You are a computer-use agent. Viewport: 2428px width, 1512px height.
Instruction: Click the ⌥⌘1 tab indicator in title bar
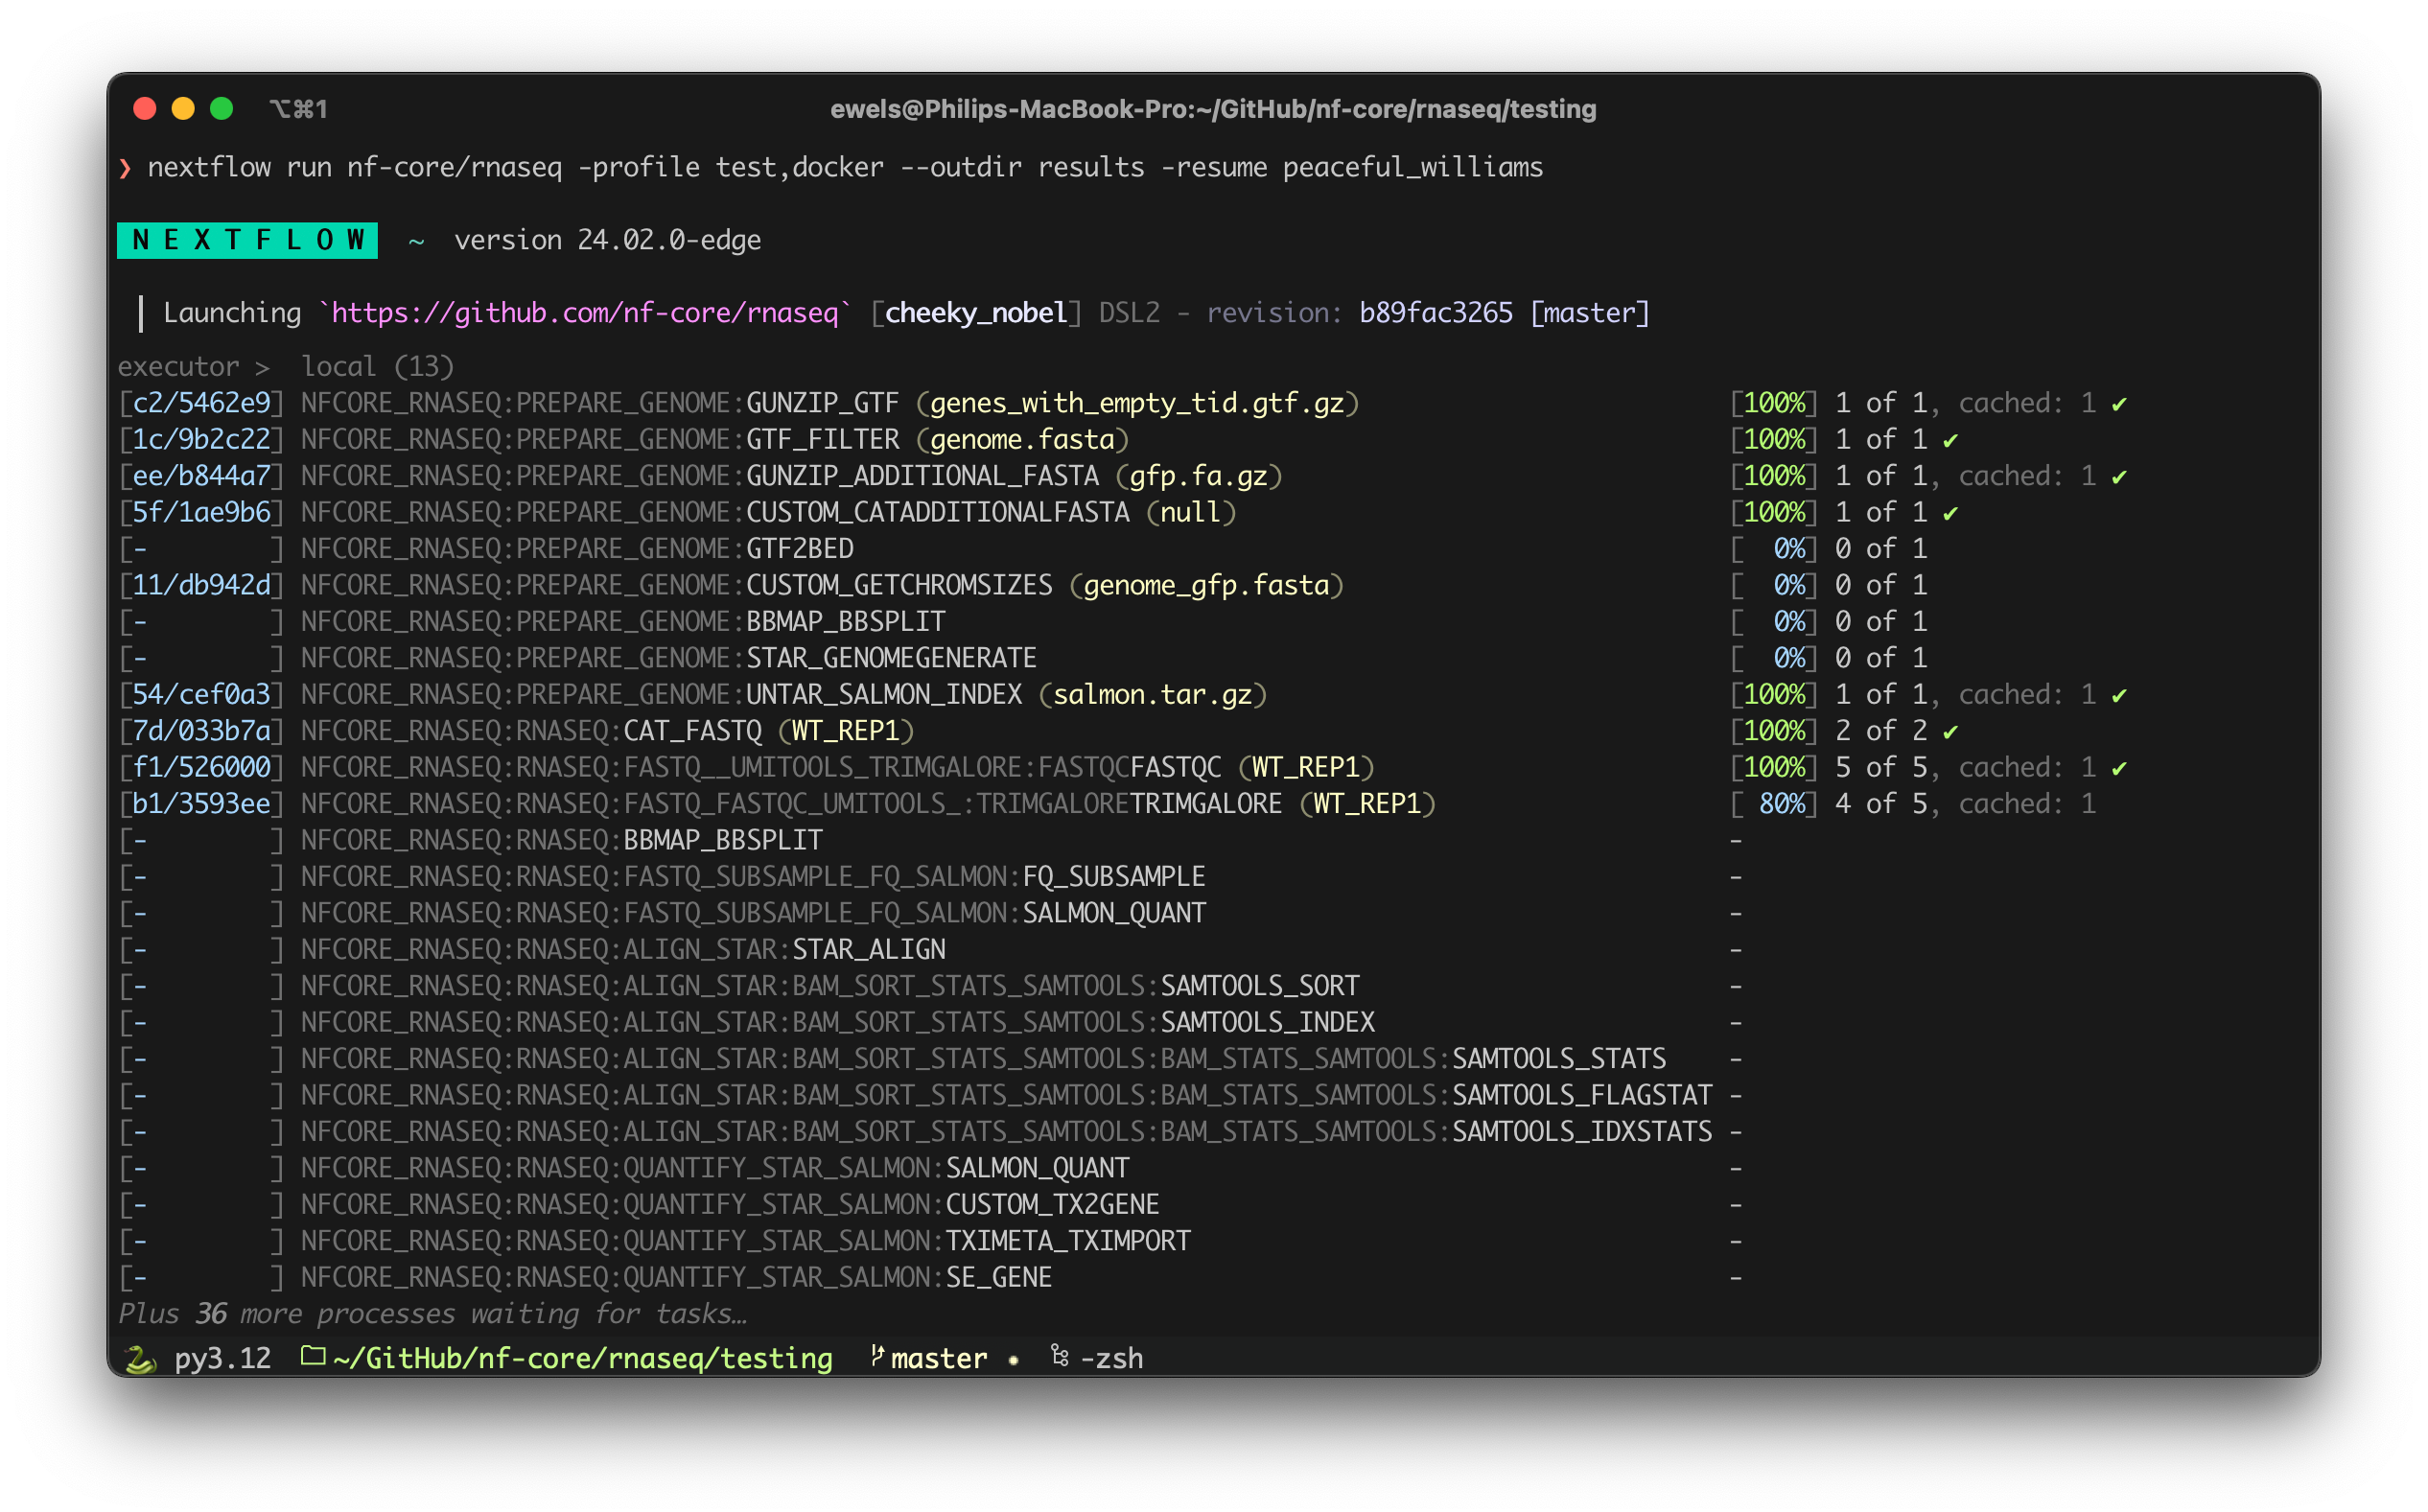[x=299, y=109]
